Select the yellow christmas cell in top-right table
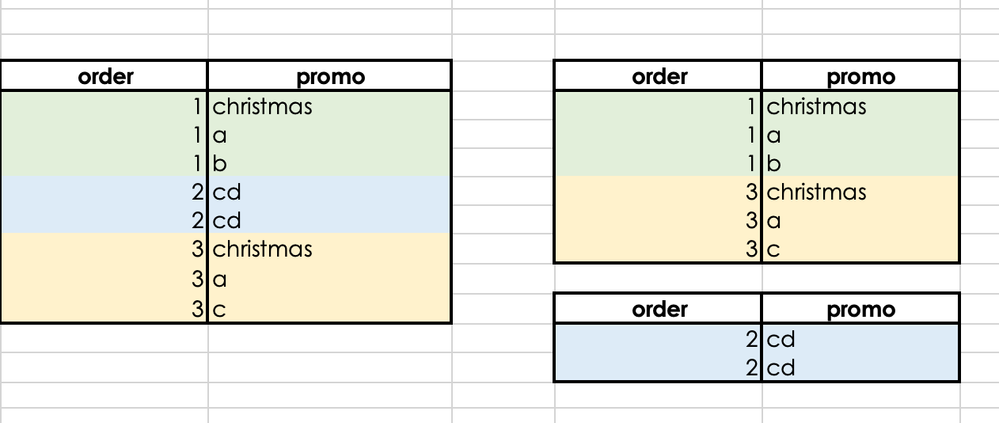The width and height of the screenshot is (999, 423). pos(860,191)
